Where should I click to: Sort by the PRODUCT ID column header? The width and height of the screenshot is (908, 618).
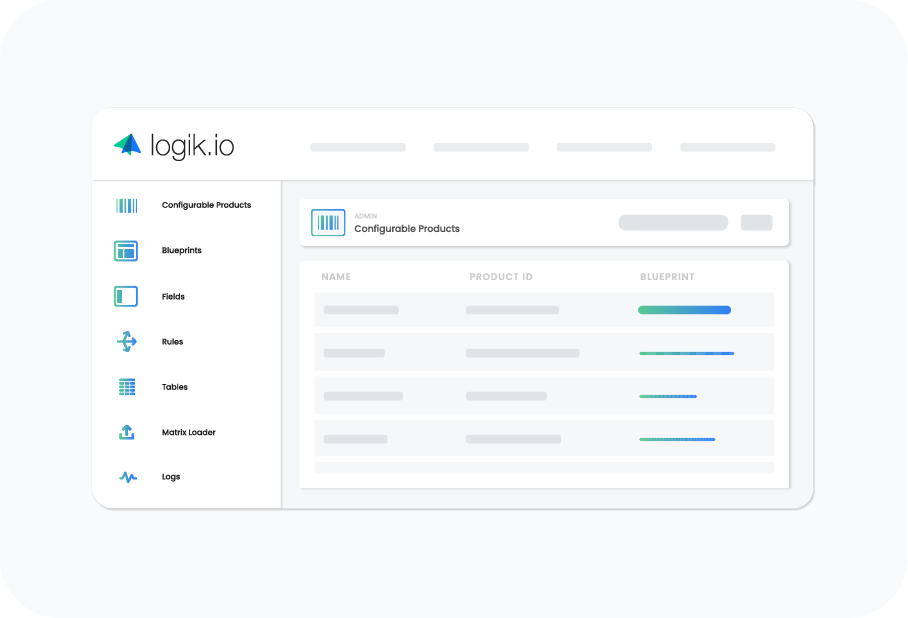click(x=501, y=276)
